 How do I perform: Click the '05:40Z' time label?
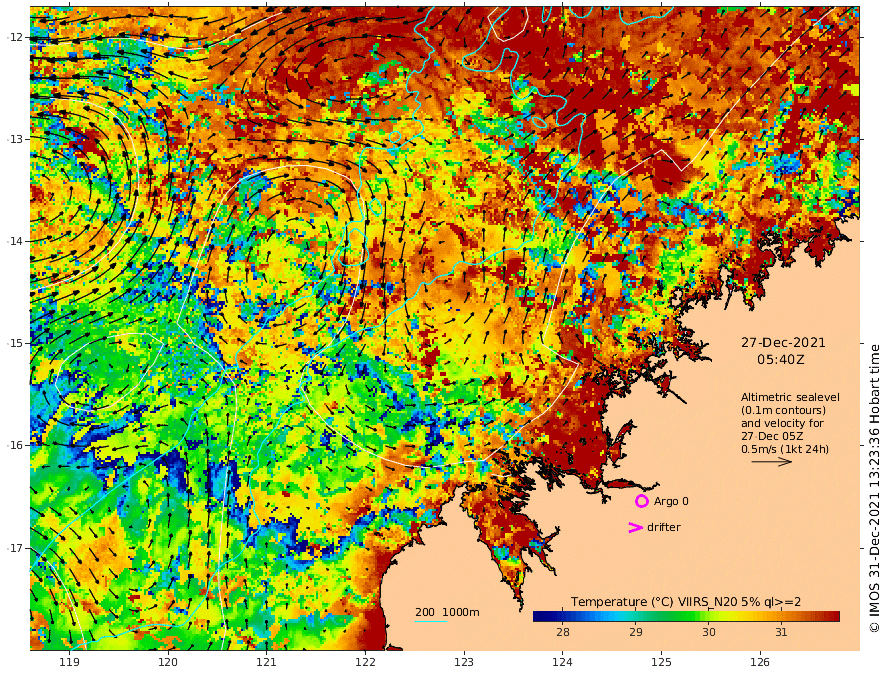[780, 359]
